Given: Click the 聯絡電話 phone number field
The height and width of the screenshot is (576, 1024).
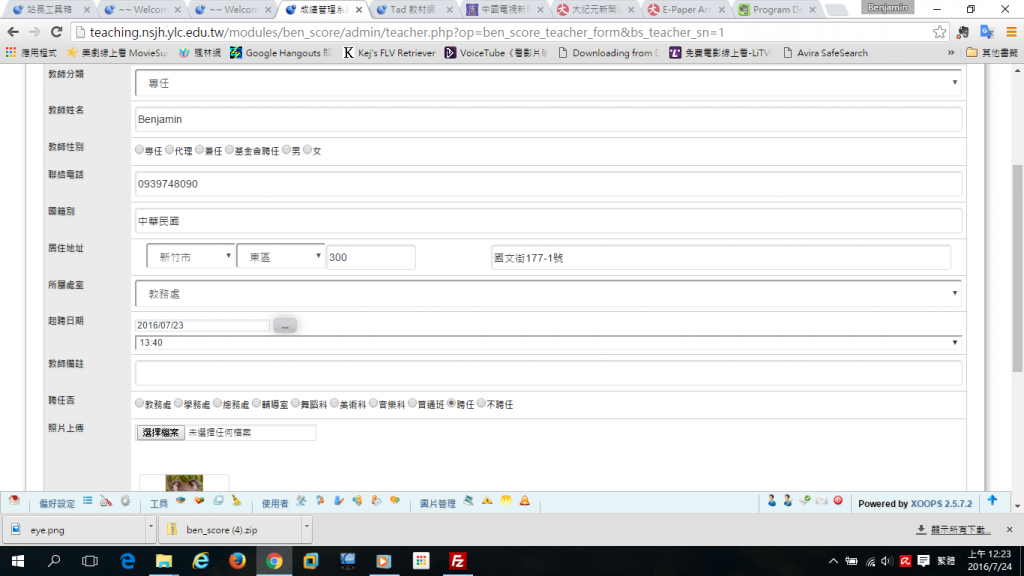Looking at the screenshot, I should coord(548,184).
